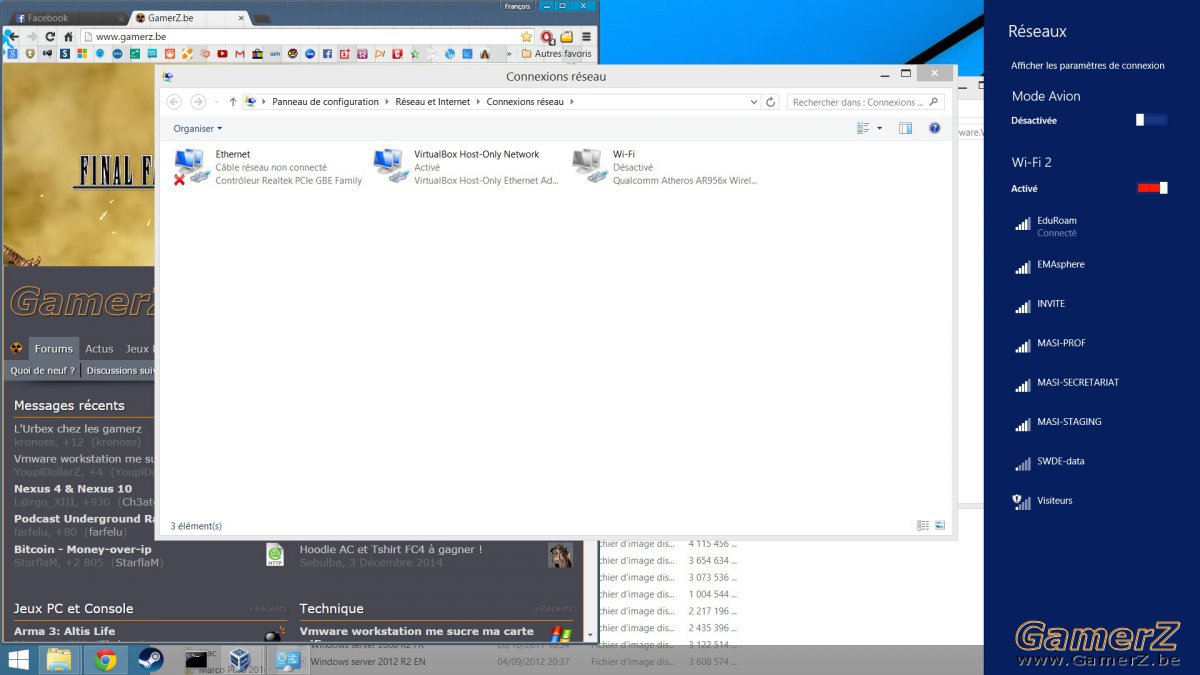Open help in Connexions réseau window
This screenshot has width=1200, height=675.
(x=935, y=128)
